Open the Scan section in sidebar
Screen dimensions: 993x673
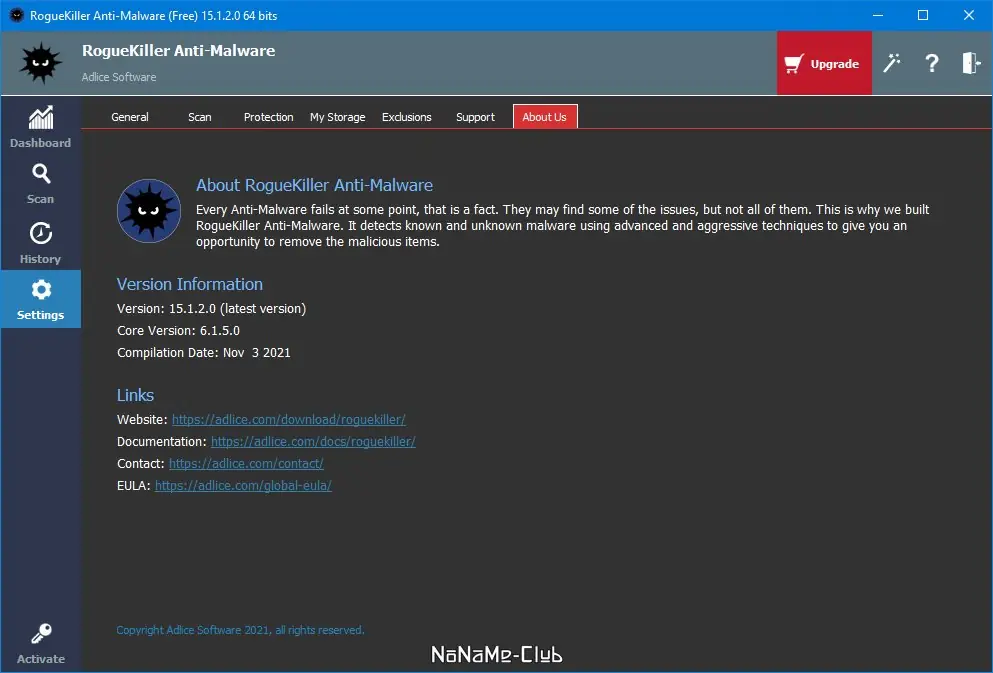pos(41,184)
